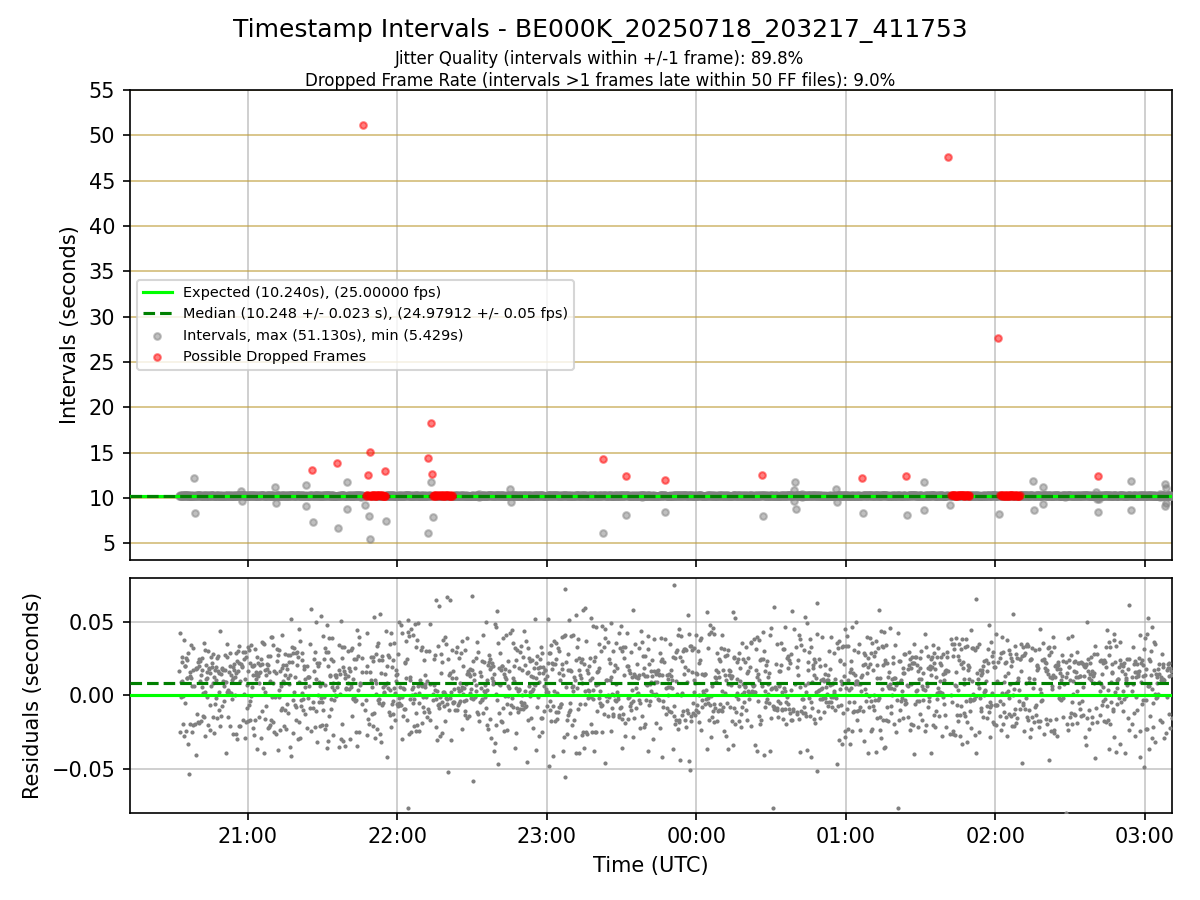Click the 'Expected (10.240s), (25.00000 fps)' legend entry
This screenshot has height=900, width=1200.
click(312, 292)
